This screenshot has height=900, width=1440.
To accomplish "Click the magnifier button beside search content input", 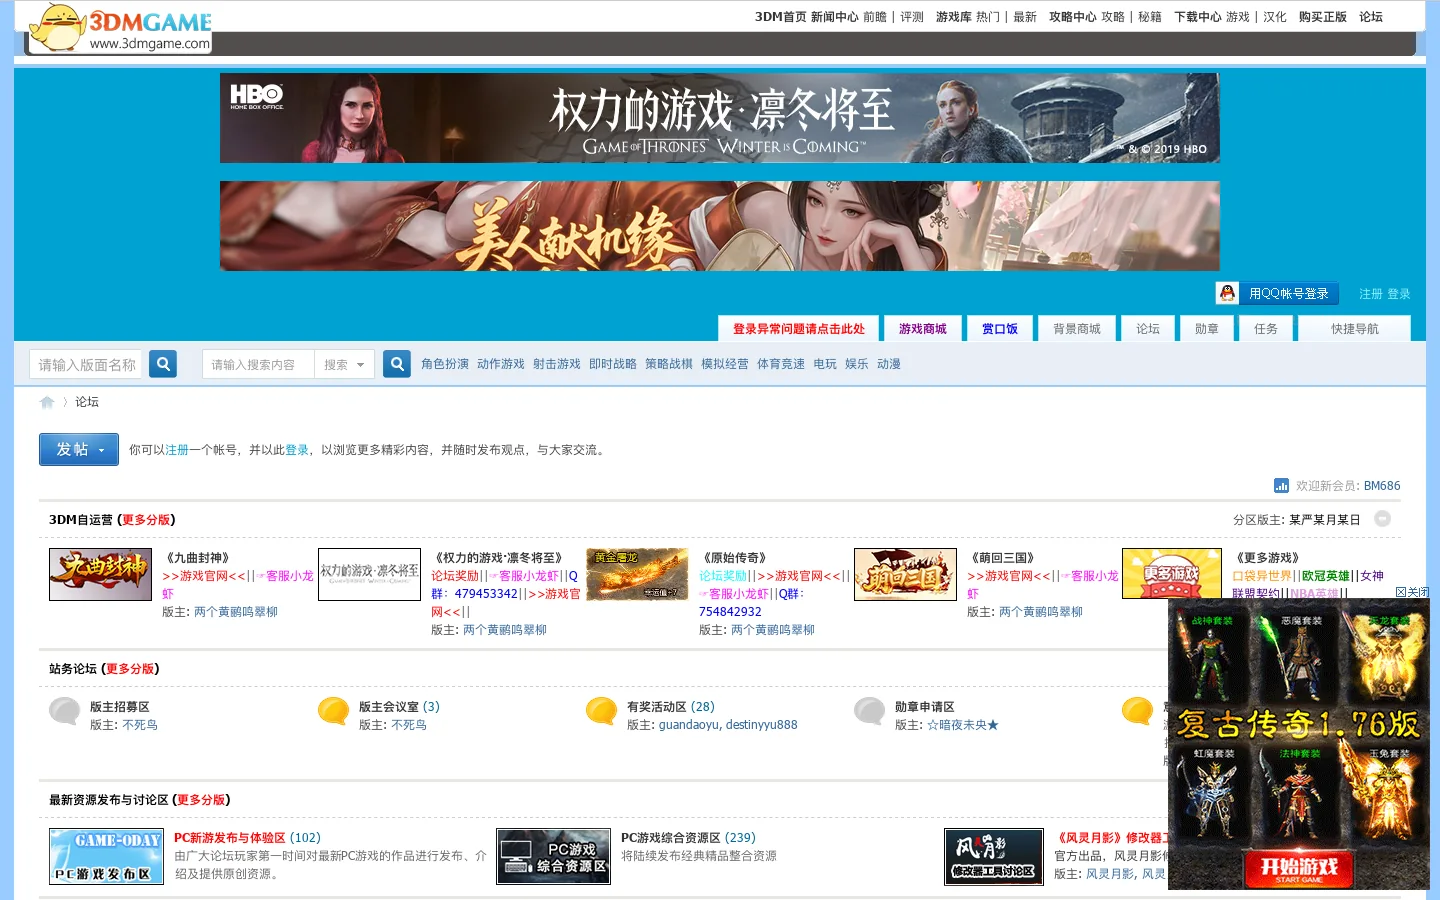I will point(397,364).
